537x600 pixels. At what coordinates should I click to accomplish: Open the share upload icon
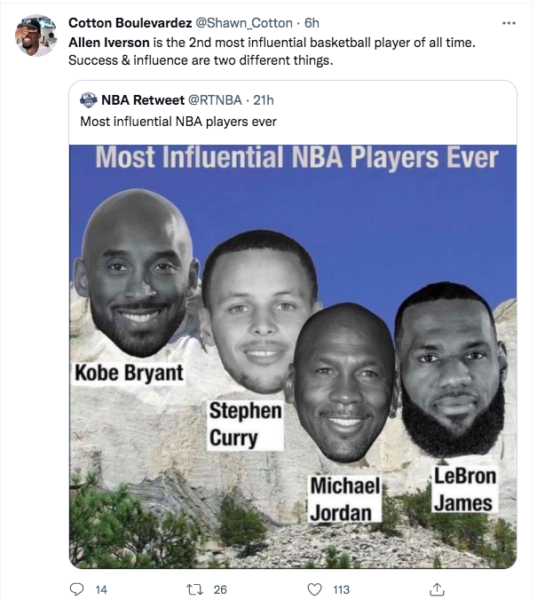437,589
